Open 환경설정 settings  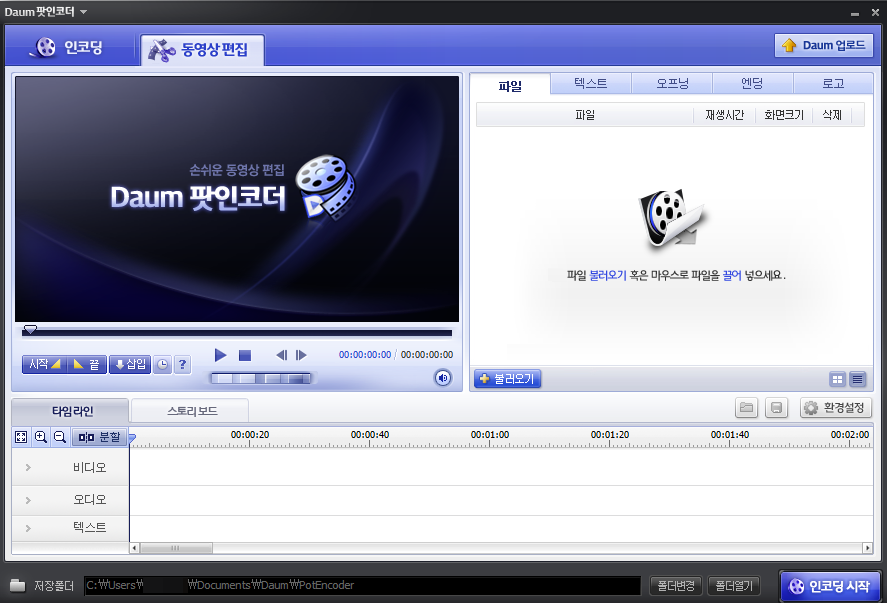(x=836, y=407)
